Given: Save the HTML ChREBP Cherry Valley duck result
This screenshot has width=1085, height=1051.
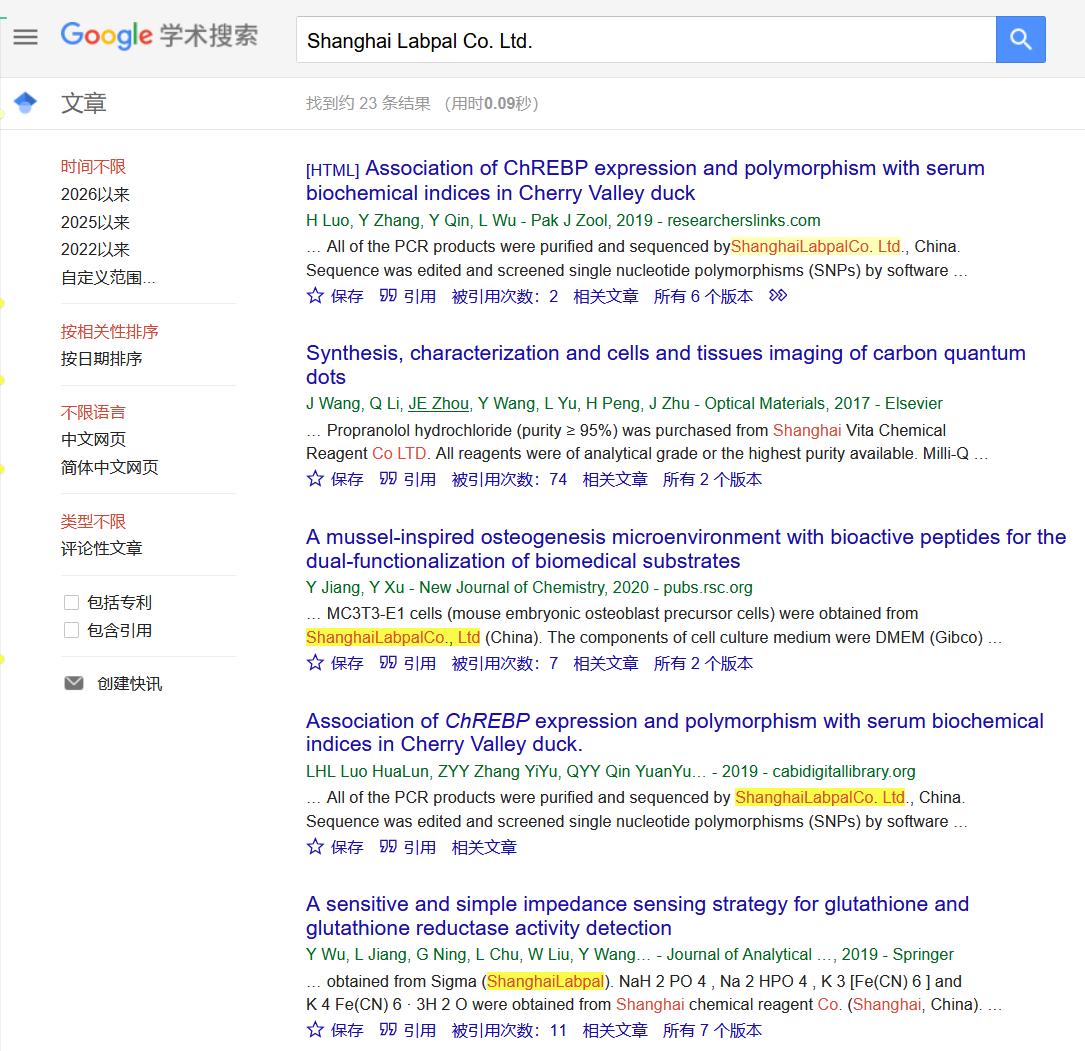Looking at the screenshot, I should tap(335, 296).
